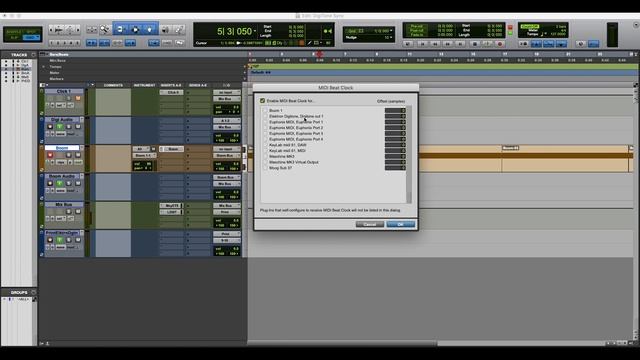Check the Euphonix Port 1 checkbox
640x360 pixels.
[x=265, y=122]
